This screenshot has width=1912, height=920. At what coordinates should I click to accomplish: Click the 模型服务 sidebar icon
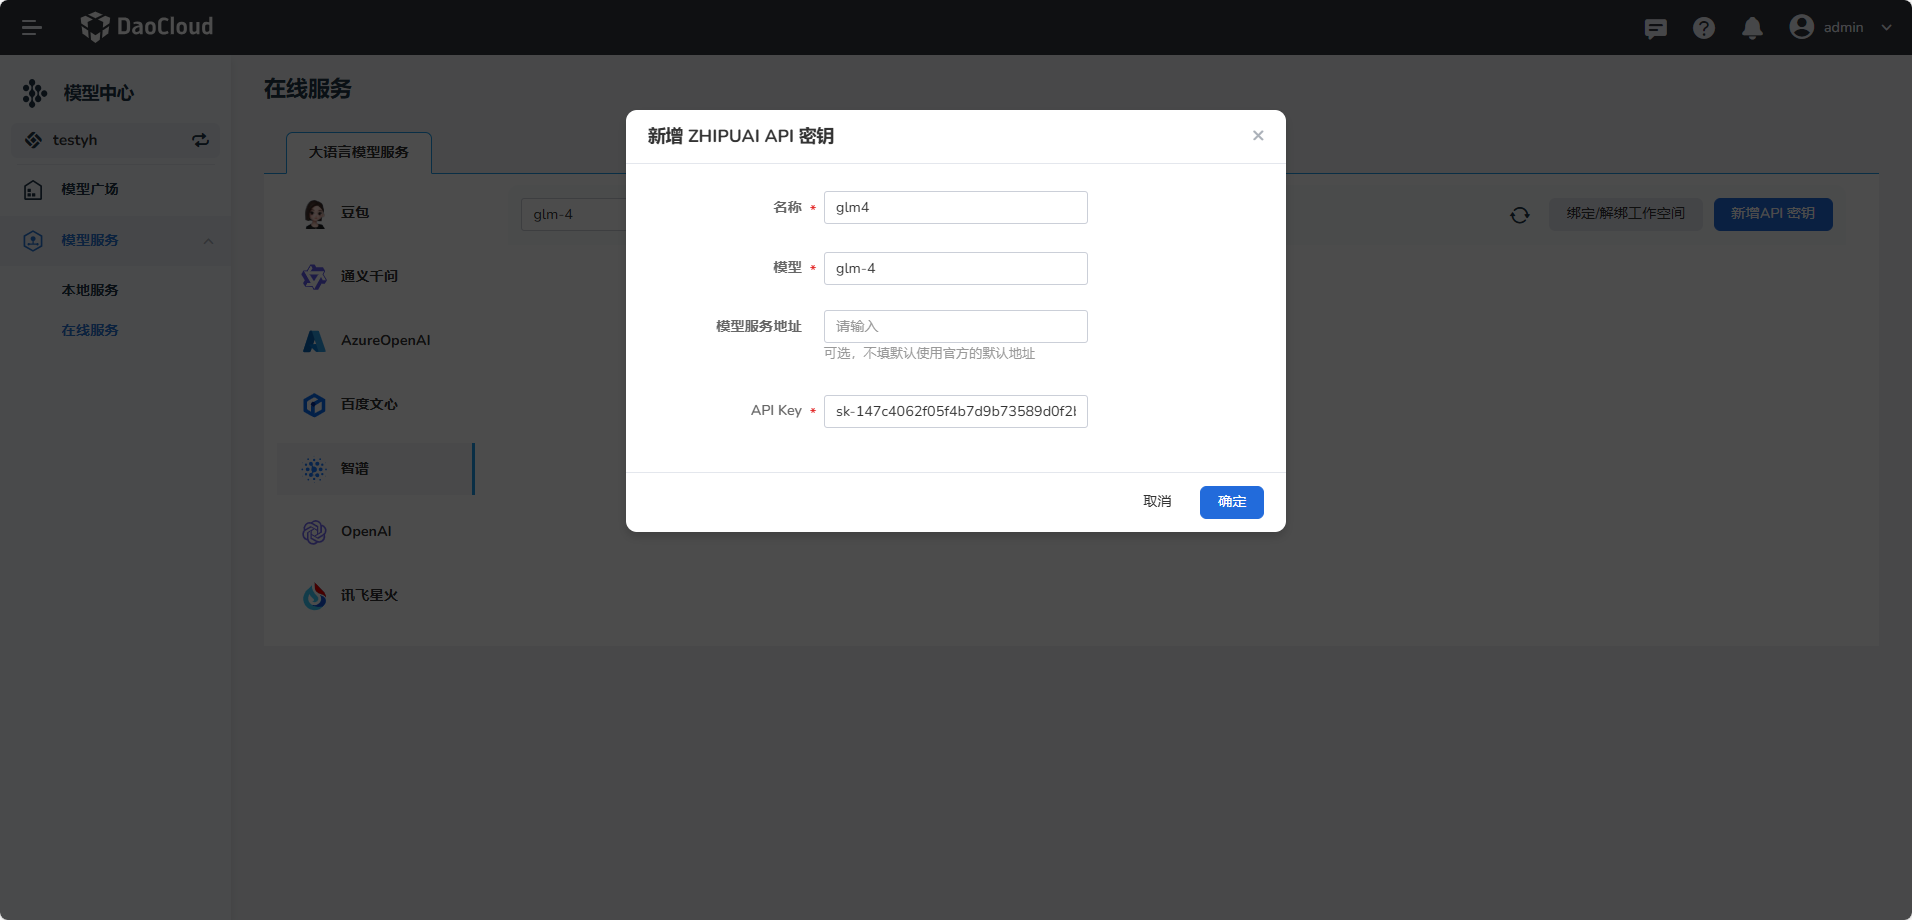click(33, 240)
